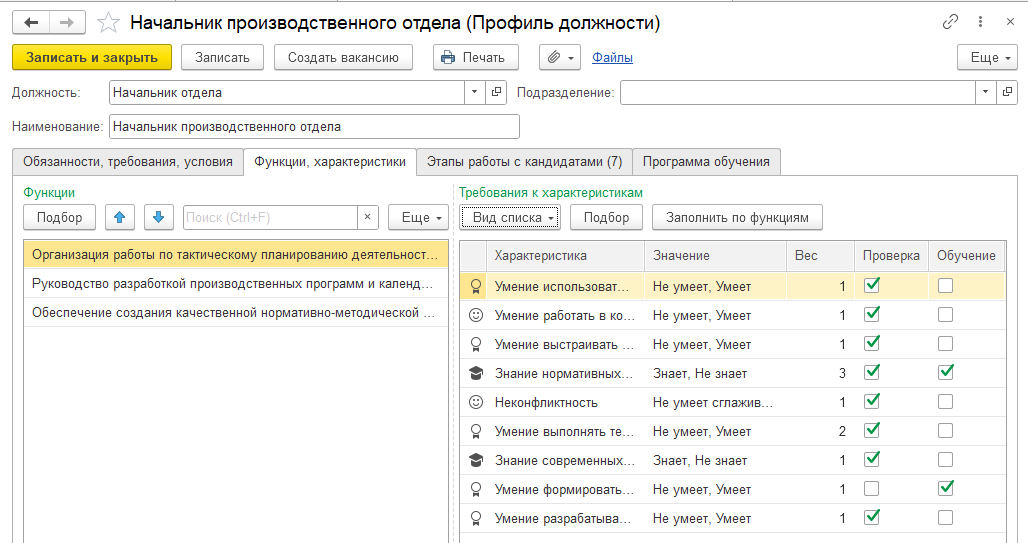Viewport: 1028px width, 543px height.
Task: Click weight value 2 in Умение выполнять row
Action: [x=842, y=432]
